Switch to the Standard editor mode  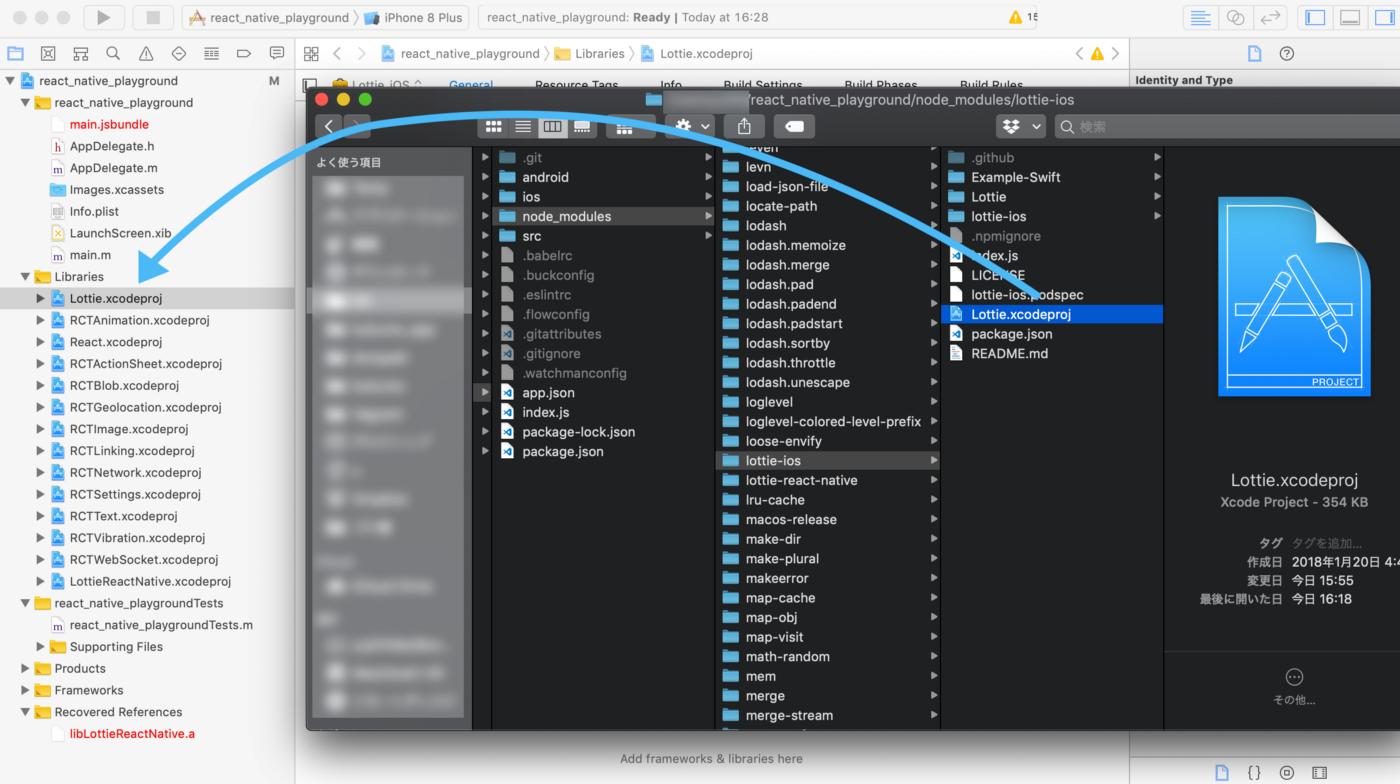[x=1201, y=17]
